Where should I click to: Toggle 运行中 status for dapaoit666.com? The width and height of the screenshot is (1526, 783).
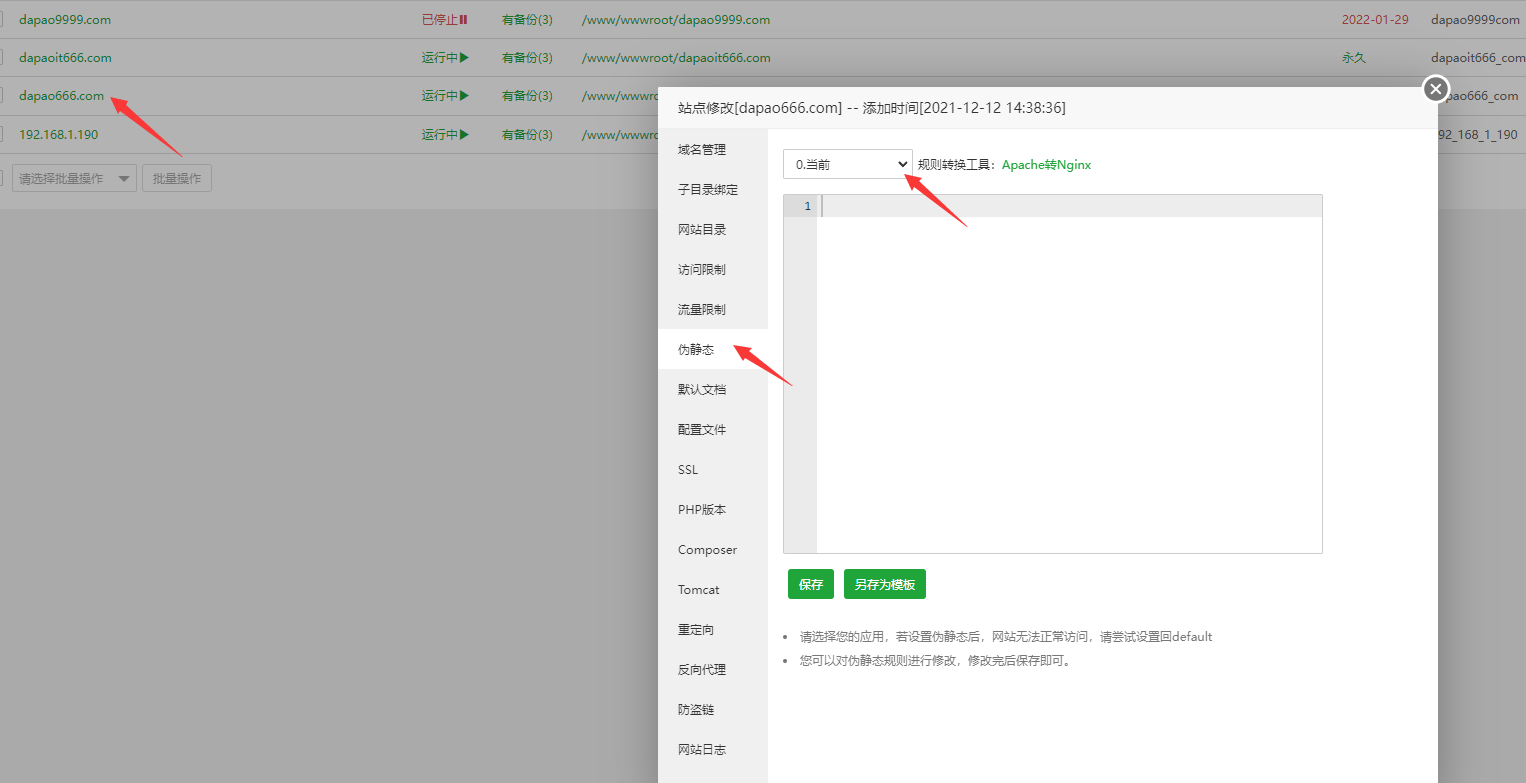[x=445, y=58]
